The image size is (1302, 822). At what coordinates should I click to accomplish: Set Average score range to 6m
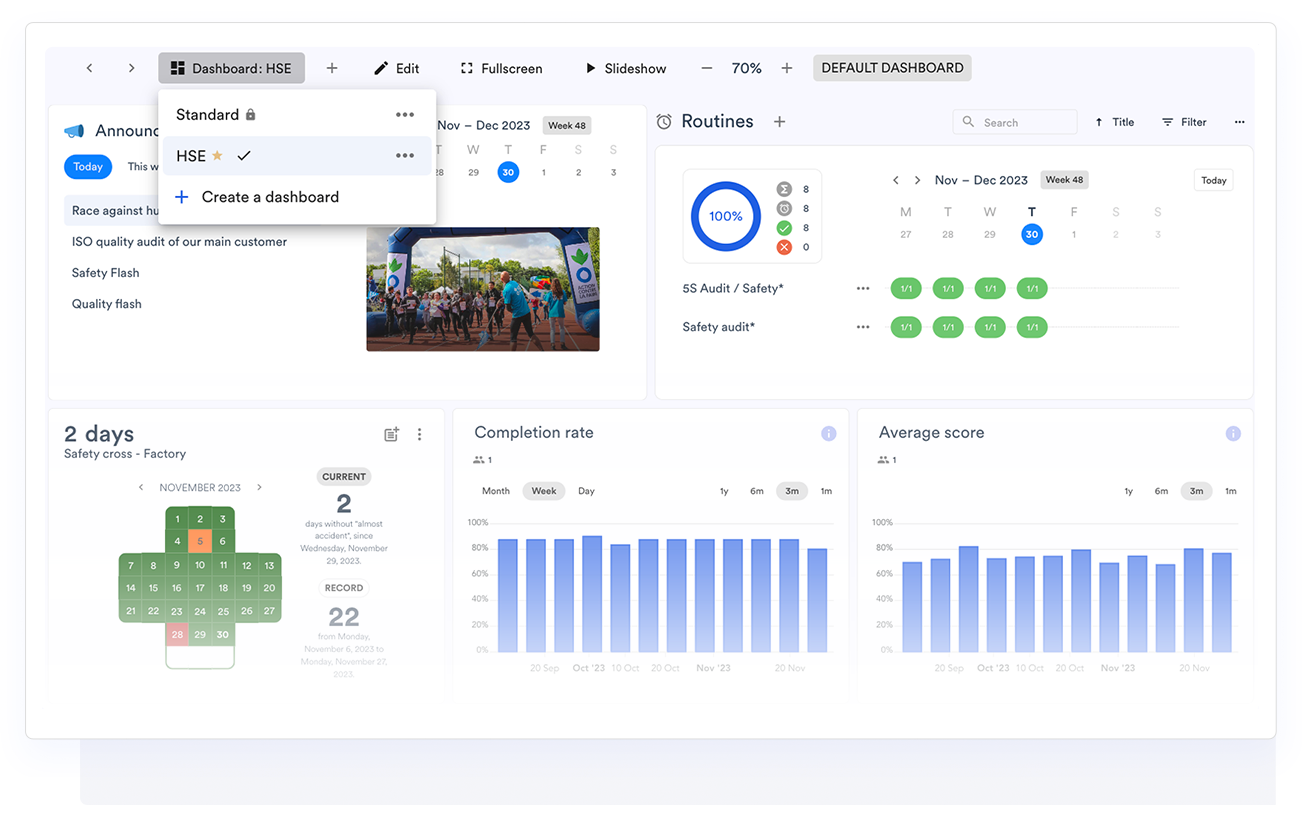[x=1161, y=491]
